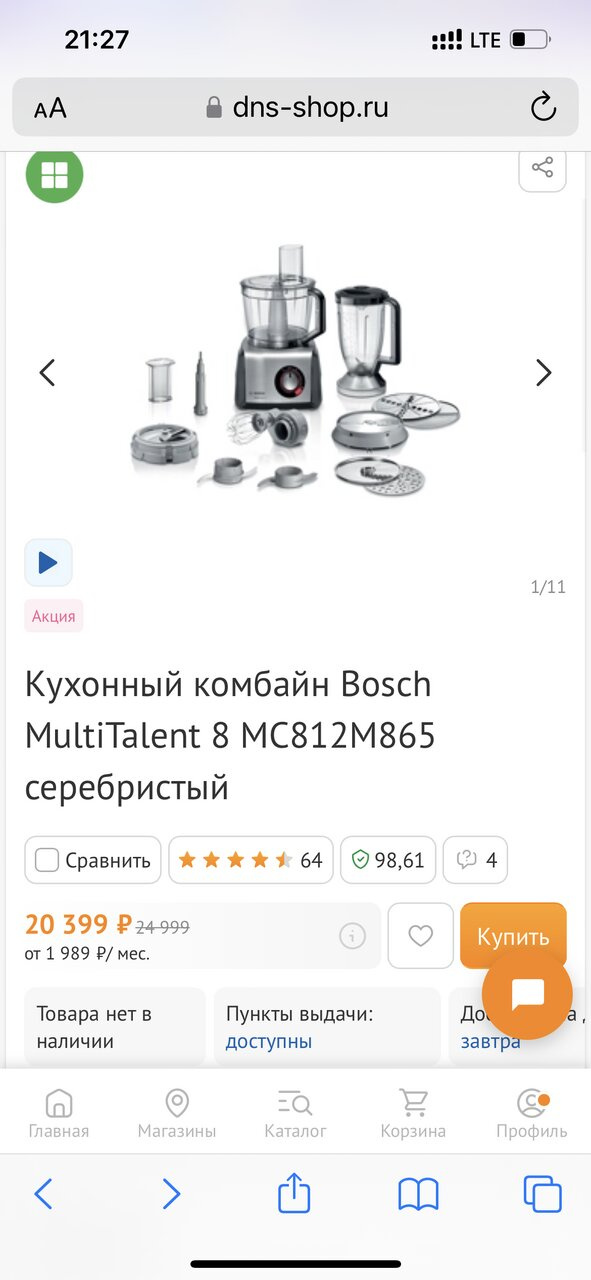Open the 64 reviews star rating
The width and height of the screenshot is (591, 1280).
pos(250,860)
